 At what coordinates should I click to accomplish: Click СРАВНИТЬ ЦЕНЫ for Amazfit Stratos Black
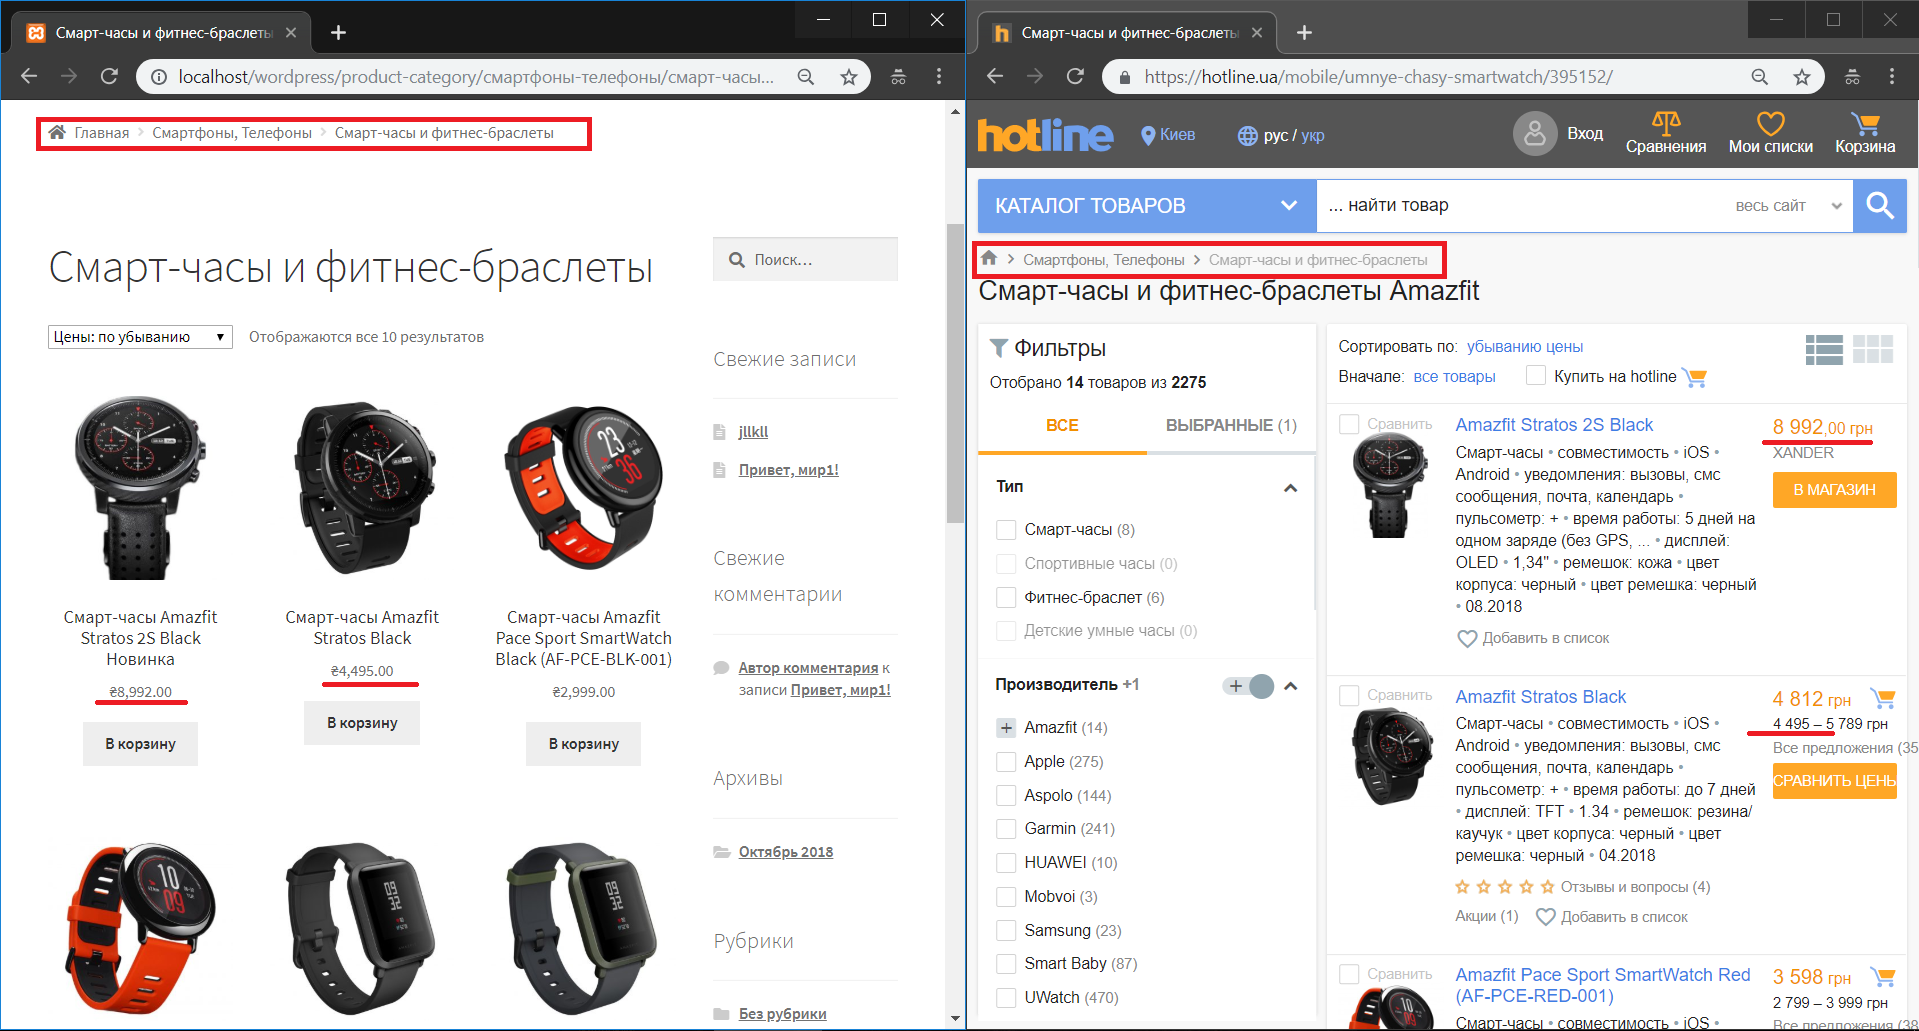[x=1834, y=781]
